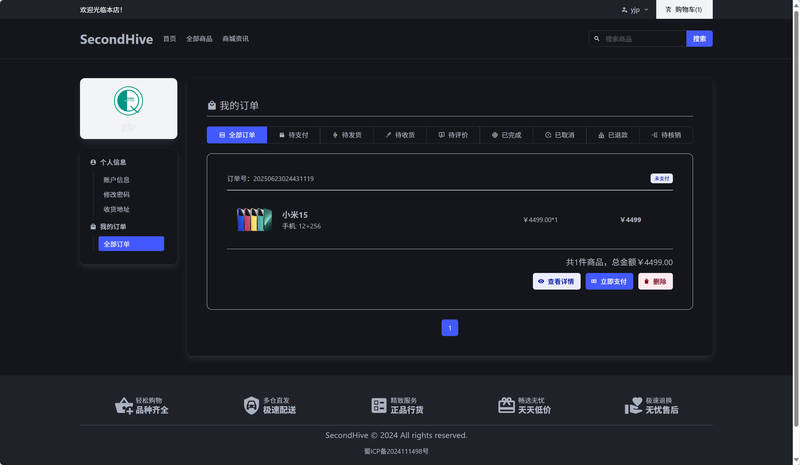Click the blue 搜索 button

pos(699,39)
